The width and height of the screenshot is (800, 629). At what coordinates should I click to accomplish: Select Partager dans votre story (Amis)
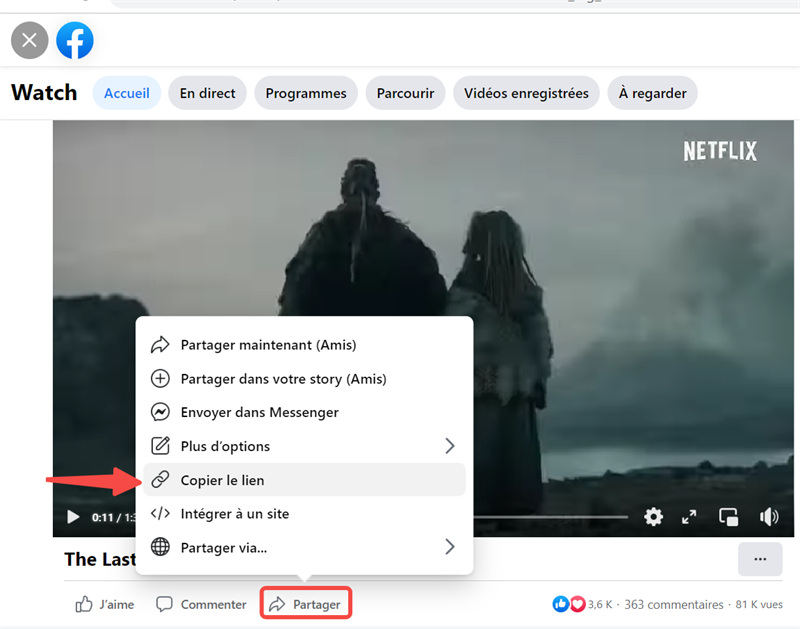point(305,379)
